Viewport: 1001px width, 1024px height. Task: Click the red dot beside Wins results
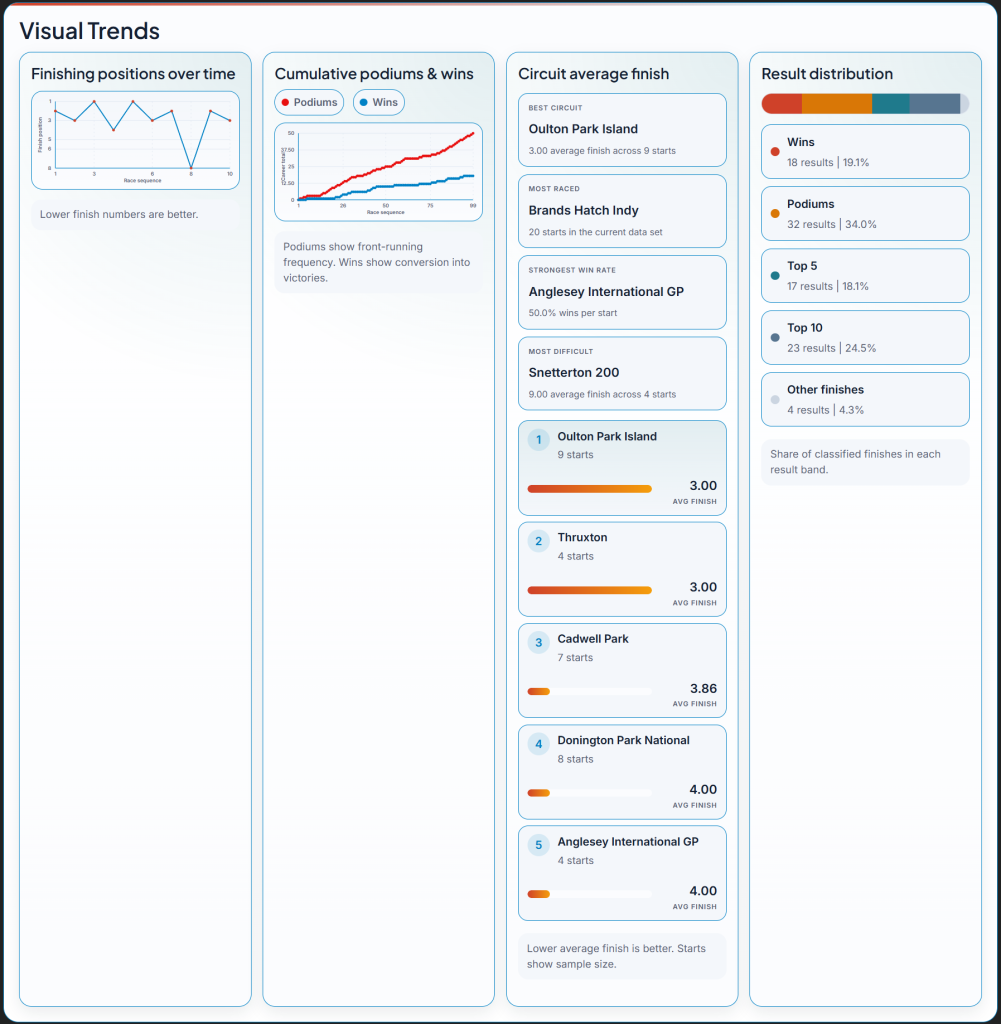(775, 152)
